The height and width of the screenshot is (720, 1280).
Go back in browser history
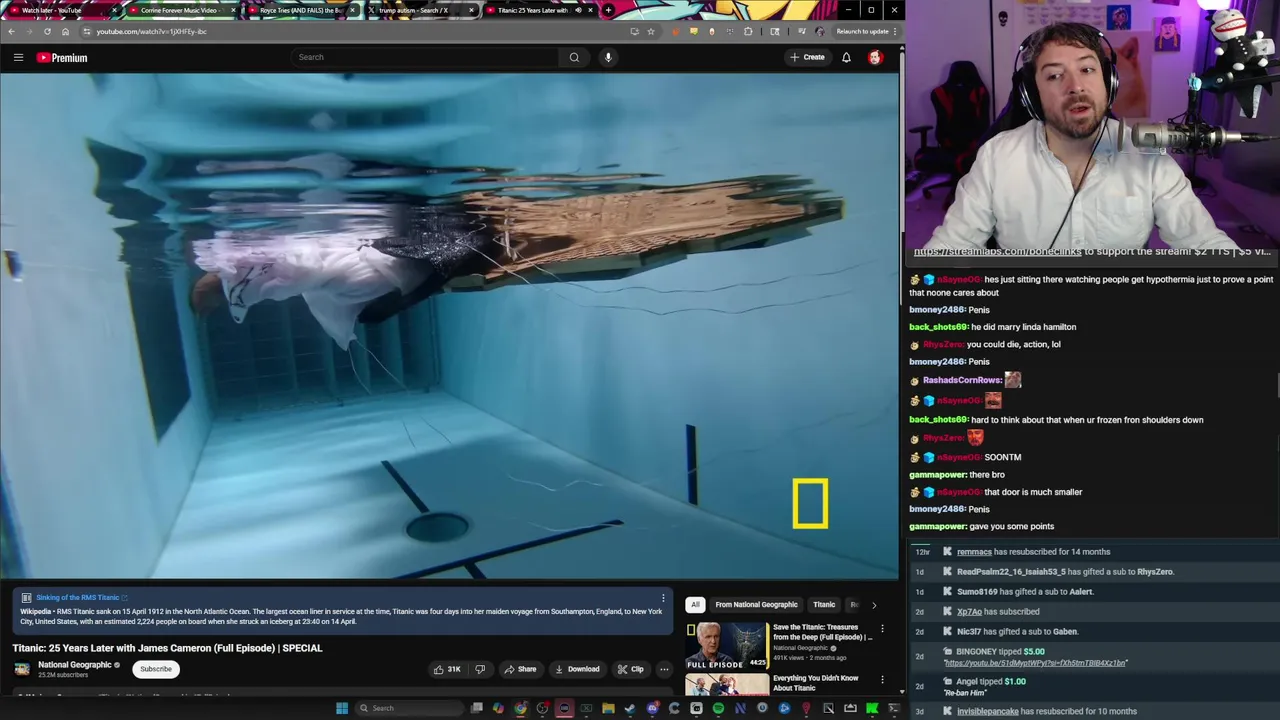[x=11, y=31]
